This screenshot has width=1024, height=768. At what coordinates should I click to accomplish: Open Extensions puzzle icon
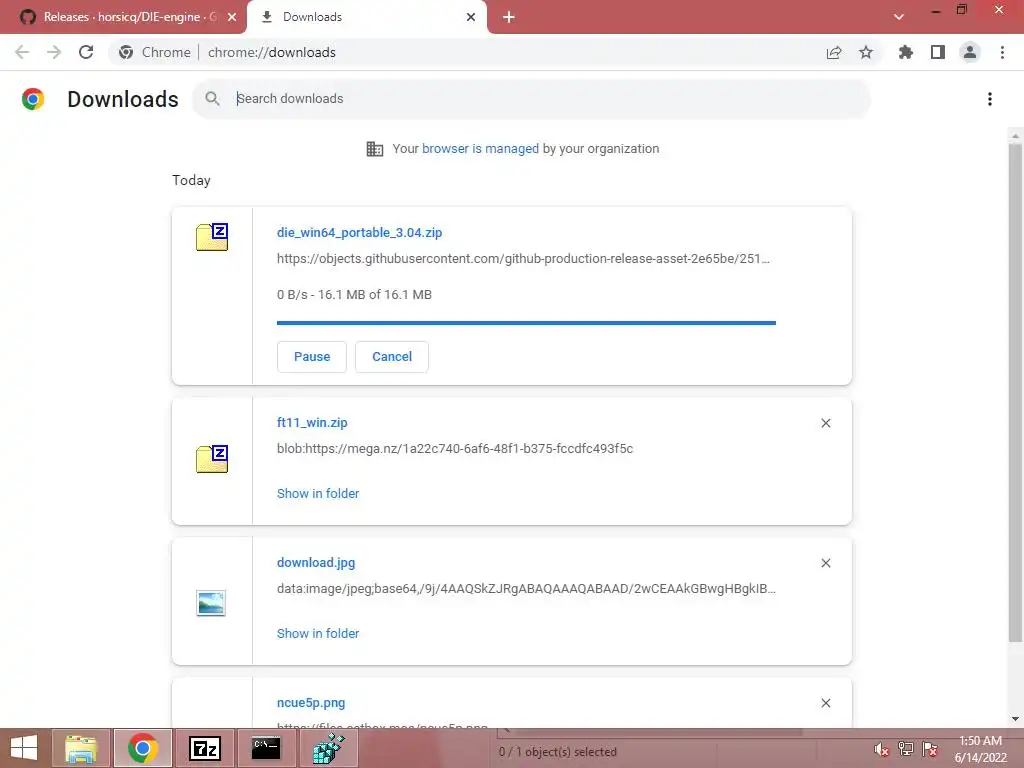click(x=906, y=52)
